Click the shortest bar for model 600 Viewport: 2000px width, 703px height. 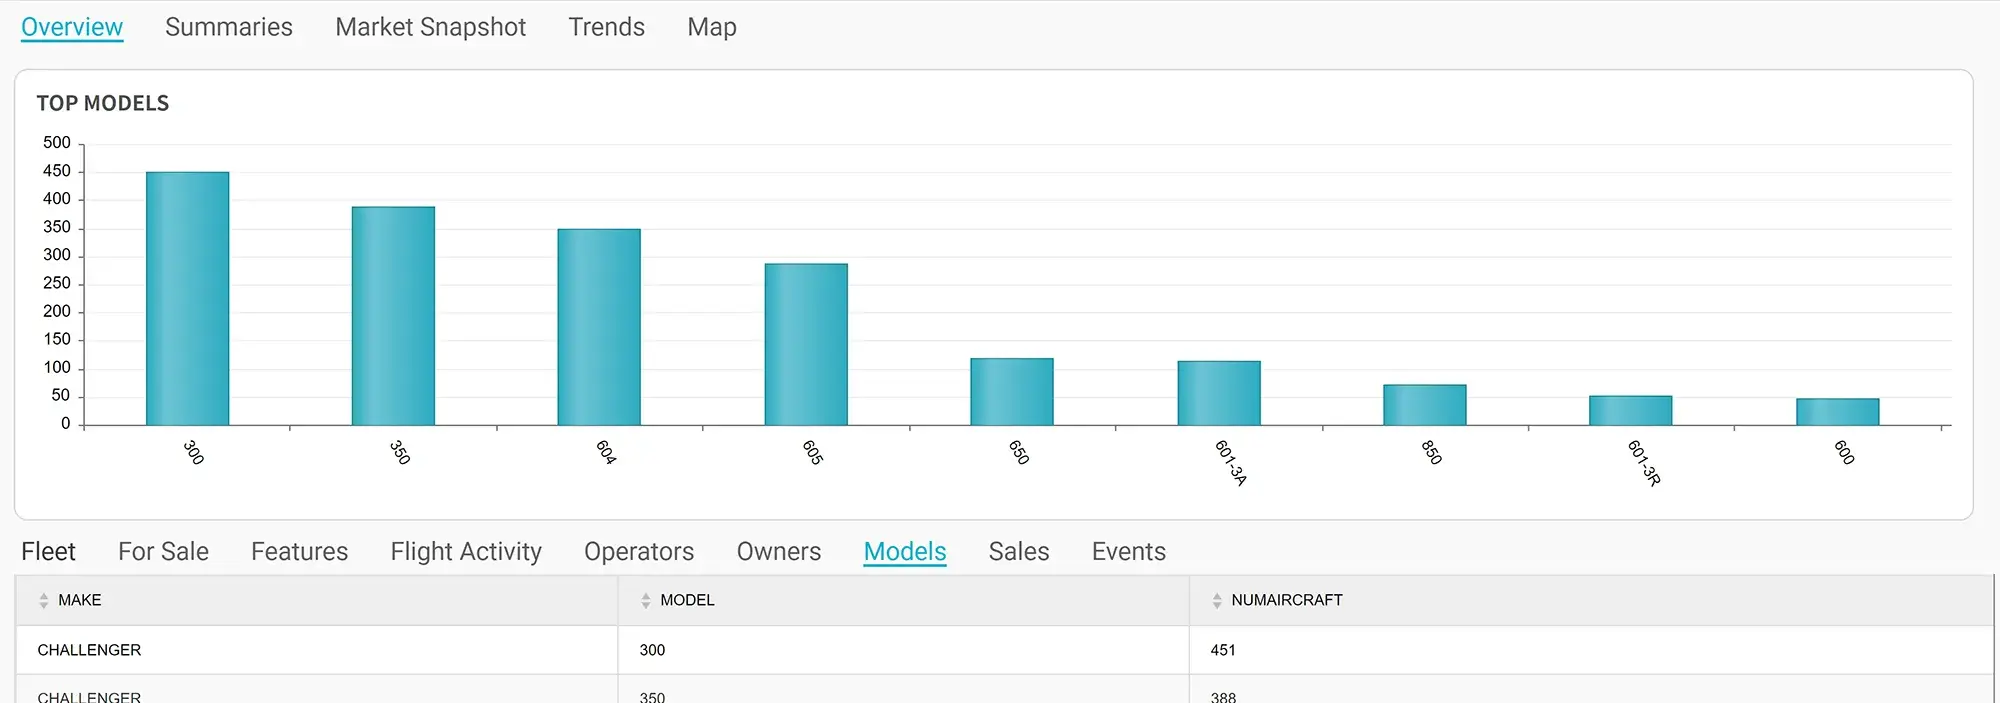click(x=1837, y=412)
